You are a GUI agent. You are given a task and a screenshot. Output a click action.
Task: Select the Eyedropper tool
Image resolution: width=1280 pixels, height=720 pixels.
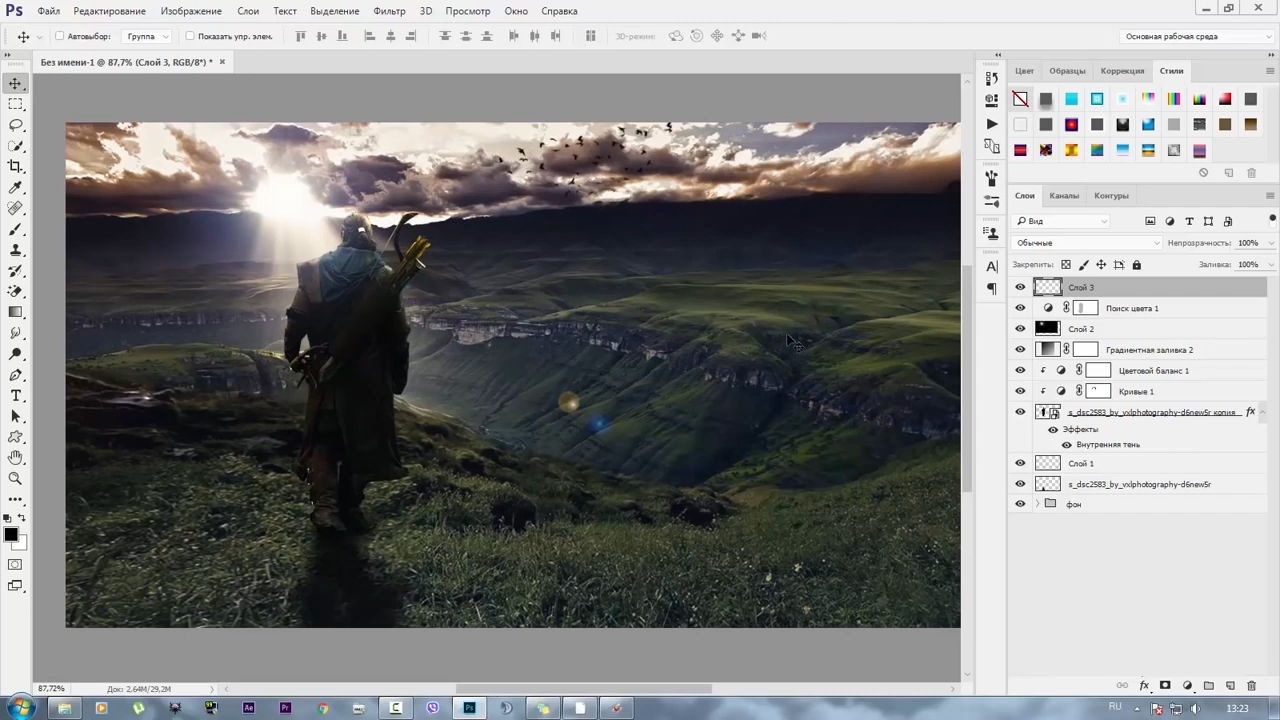15,187
